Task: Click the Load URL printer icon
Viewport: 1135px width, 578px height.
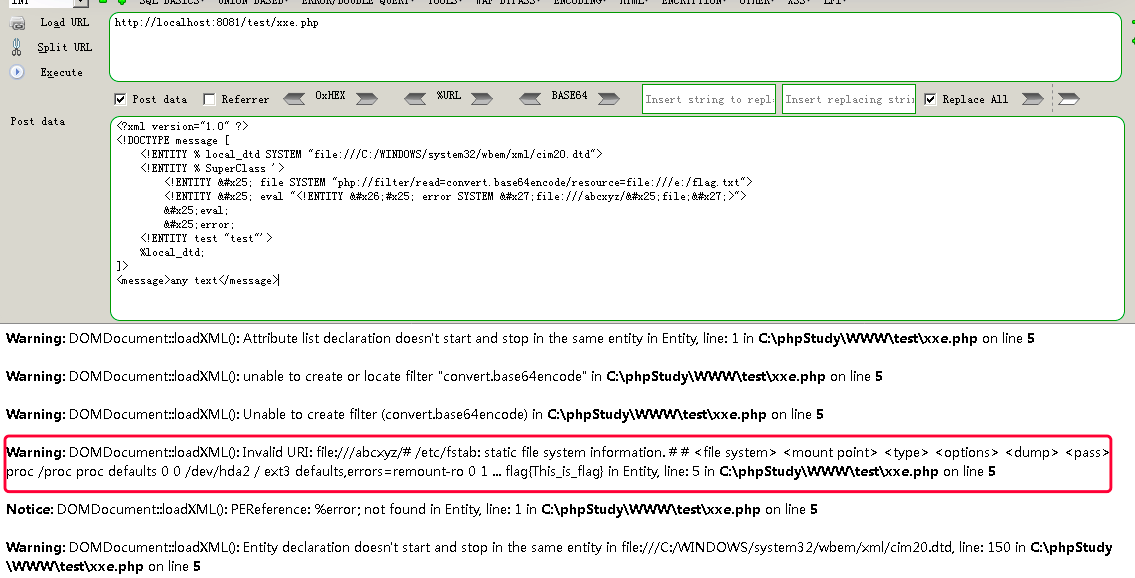Action: 17,23
